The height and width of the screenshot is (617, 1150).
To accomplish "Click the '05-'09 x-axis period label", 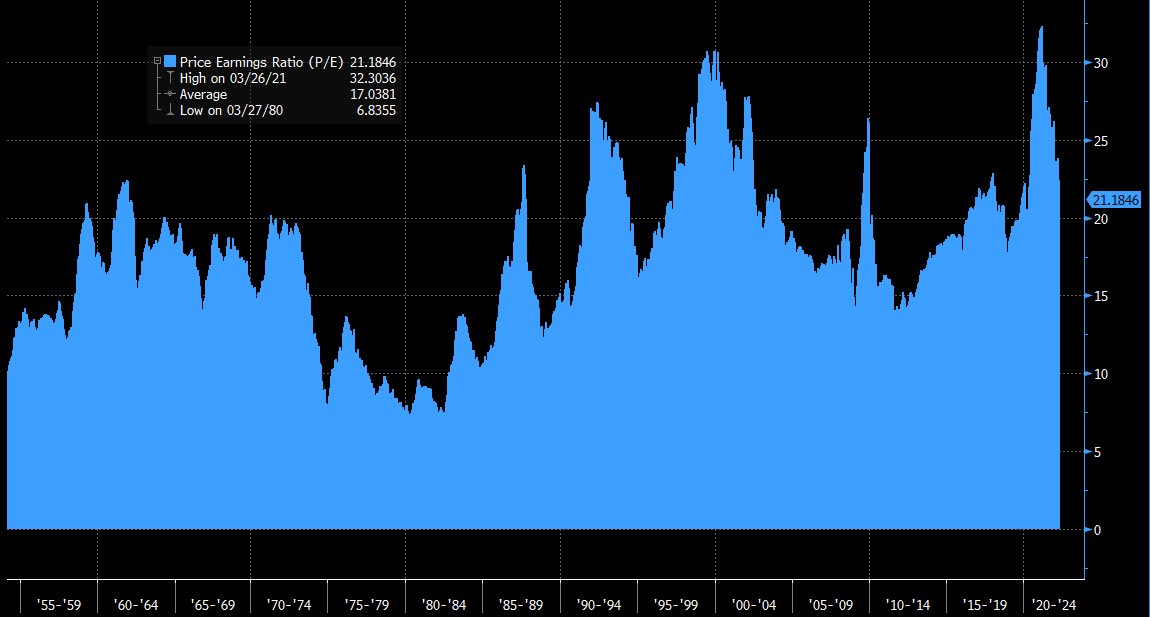I will coord(830,605).
